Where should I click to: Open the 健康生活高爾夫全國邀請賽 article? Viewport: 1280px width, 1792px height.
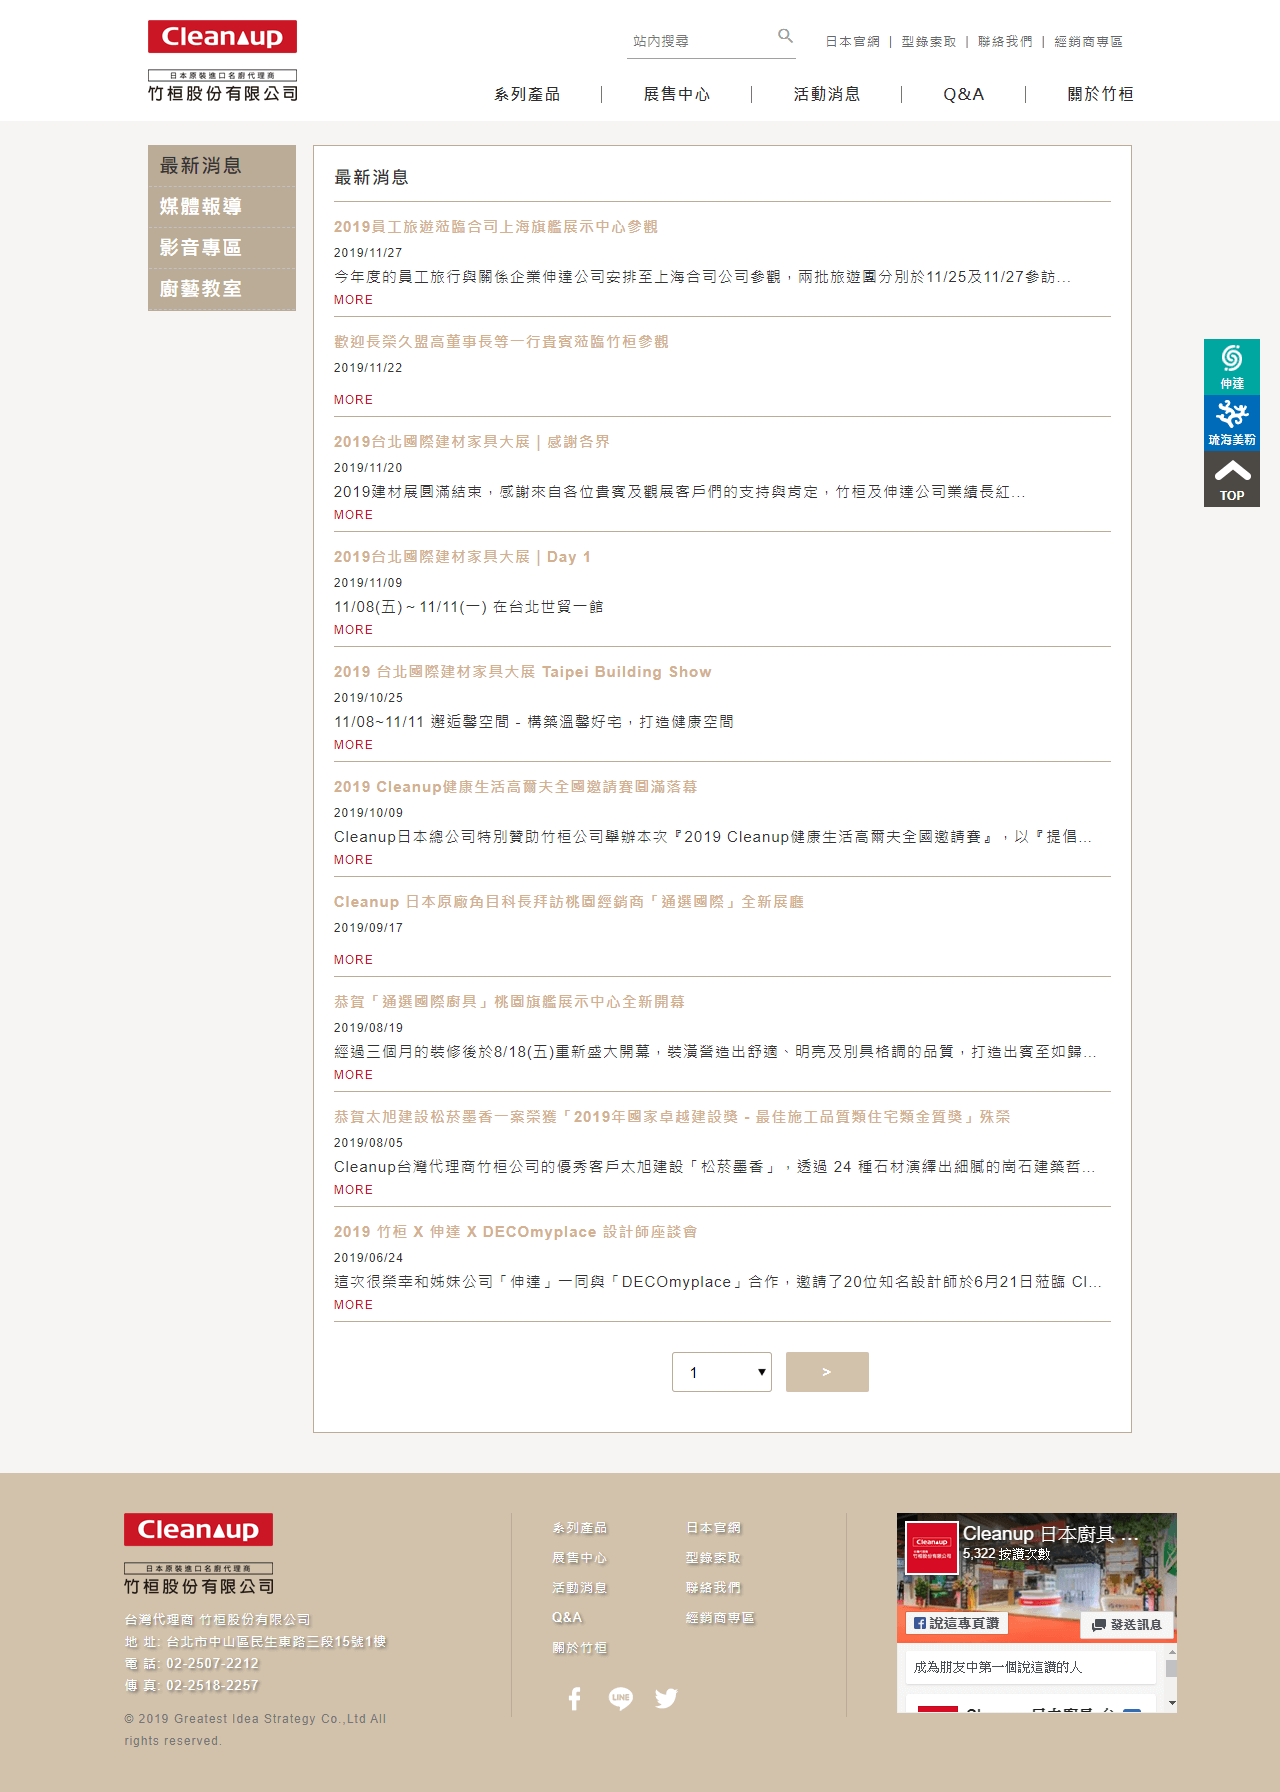[x=516, y=787]
